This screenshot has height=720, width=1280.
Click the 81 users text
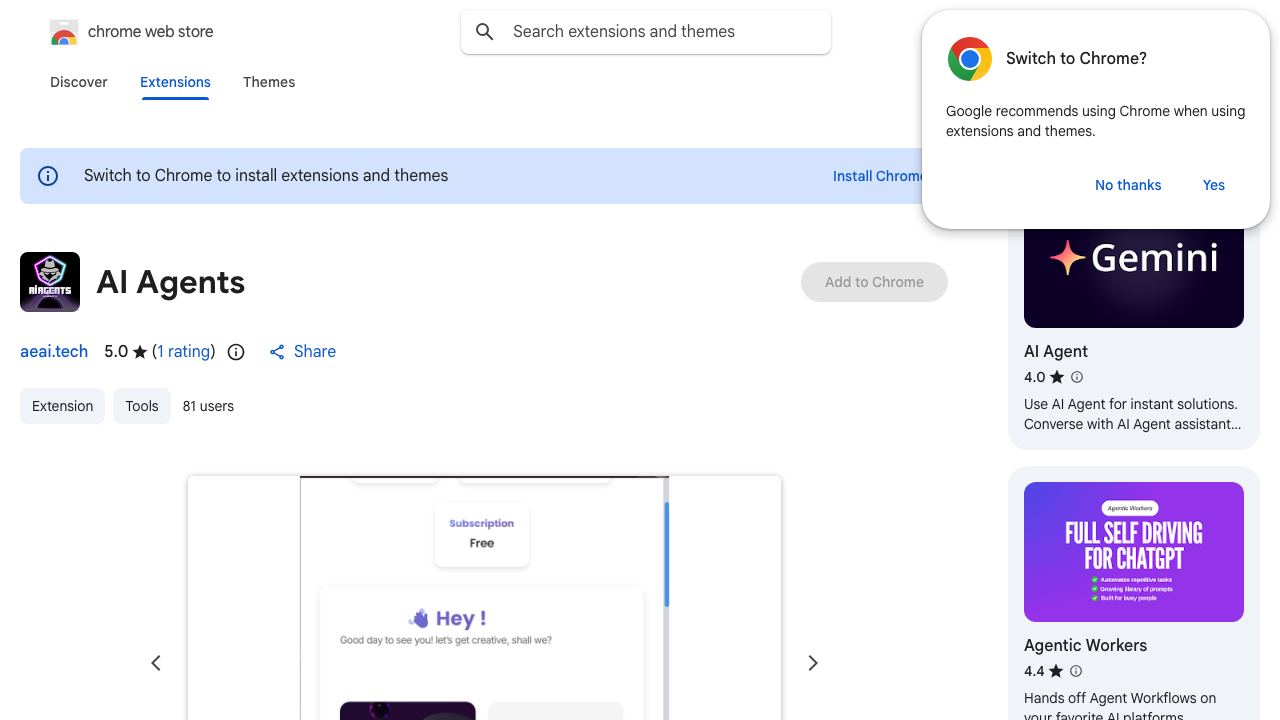tap(208, 406)
